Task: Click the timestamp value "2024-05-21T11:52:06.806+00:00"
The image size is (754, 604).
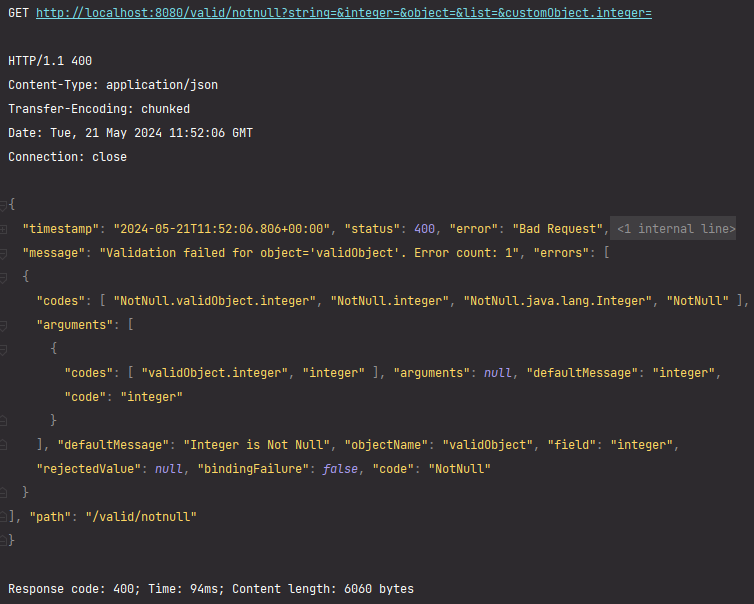Action: 222,229
